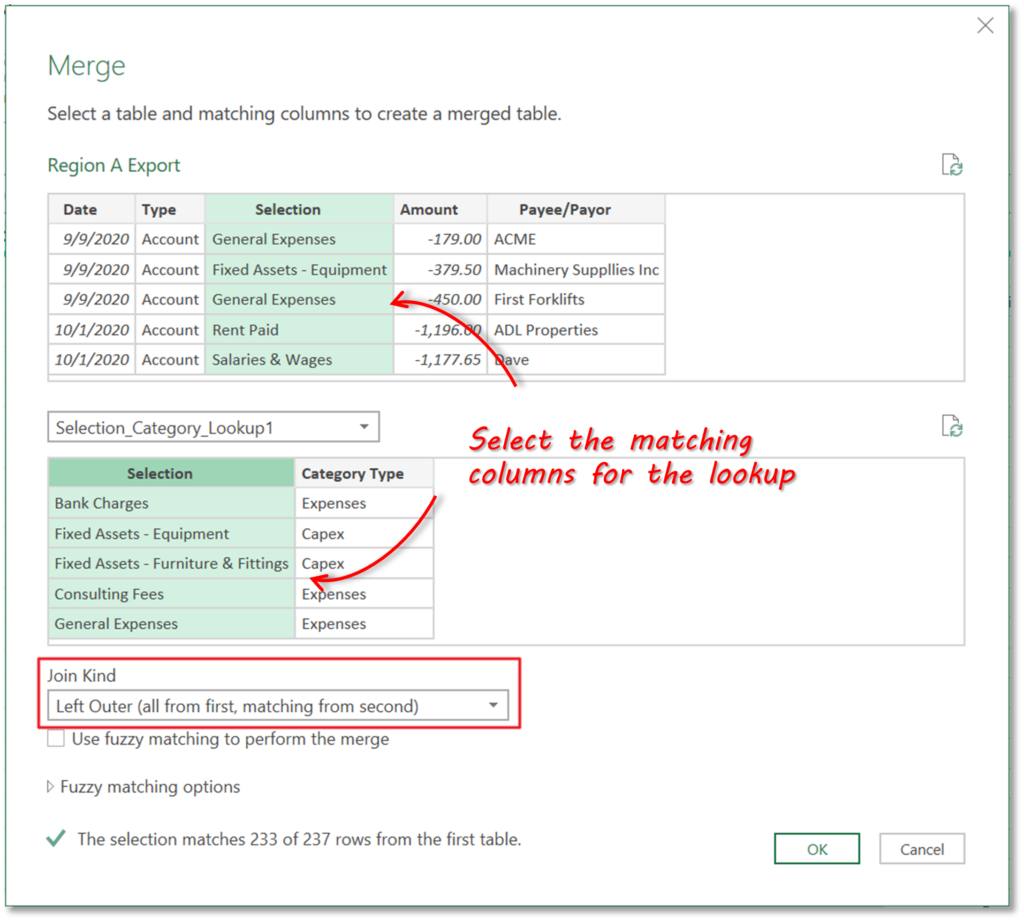Click the Machinery Suppllies Inc cell
Screen dimensions: 1024x921
[576, 270]
